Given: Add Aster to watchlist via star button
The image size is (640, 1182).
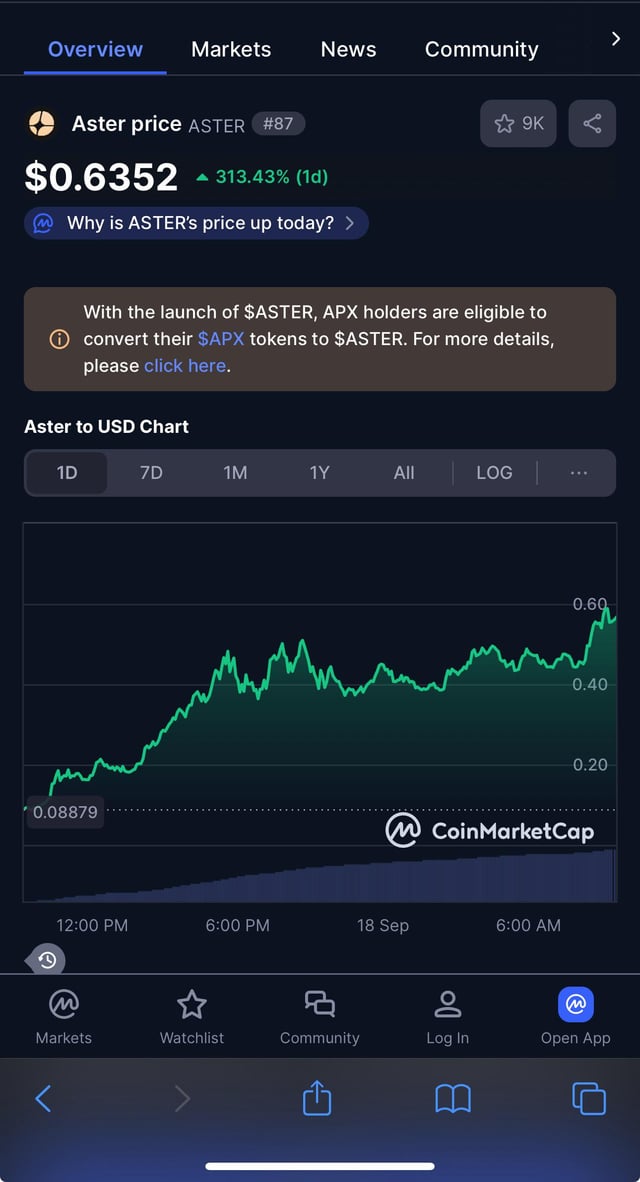Looking at the screenshot, I should click(518, 123).
